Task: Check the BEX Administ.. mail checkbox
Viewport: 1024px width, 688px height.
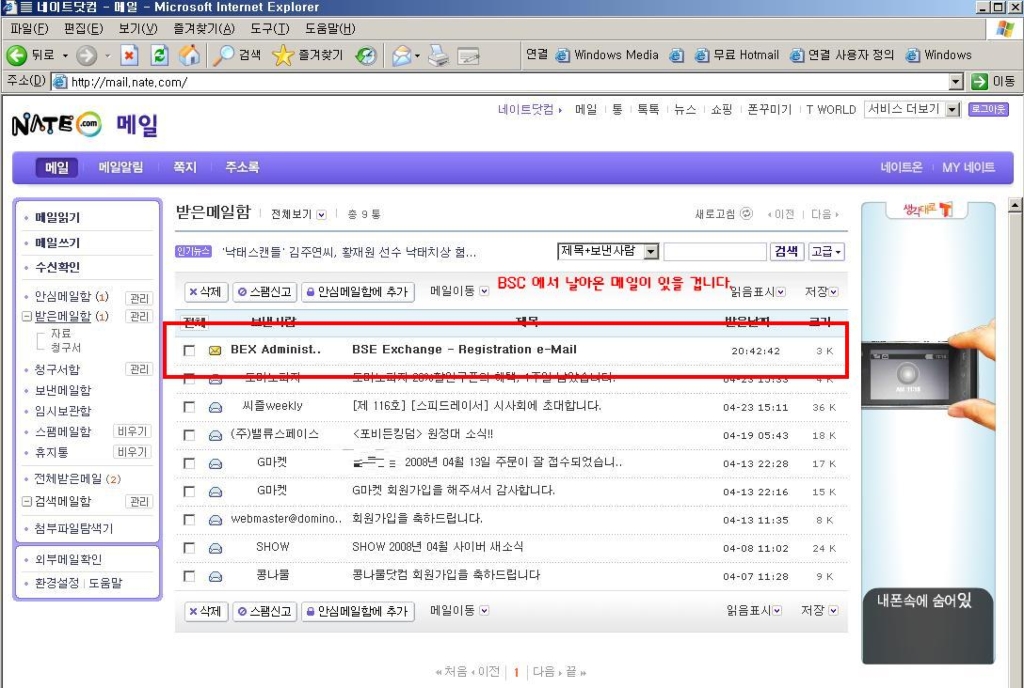Action: [189, 351]
